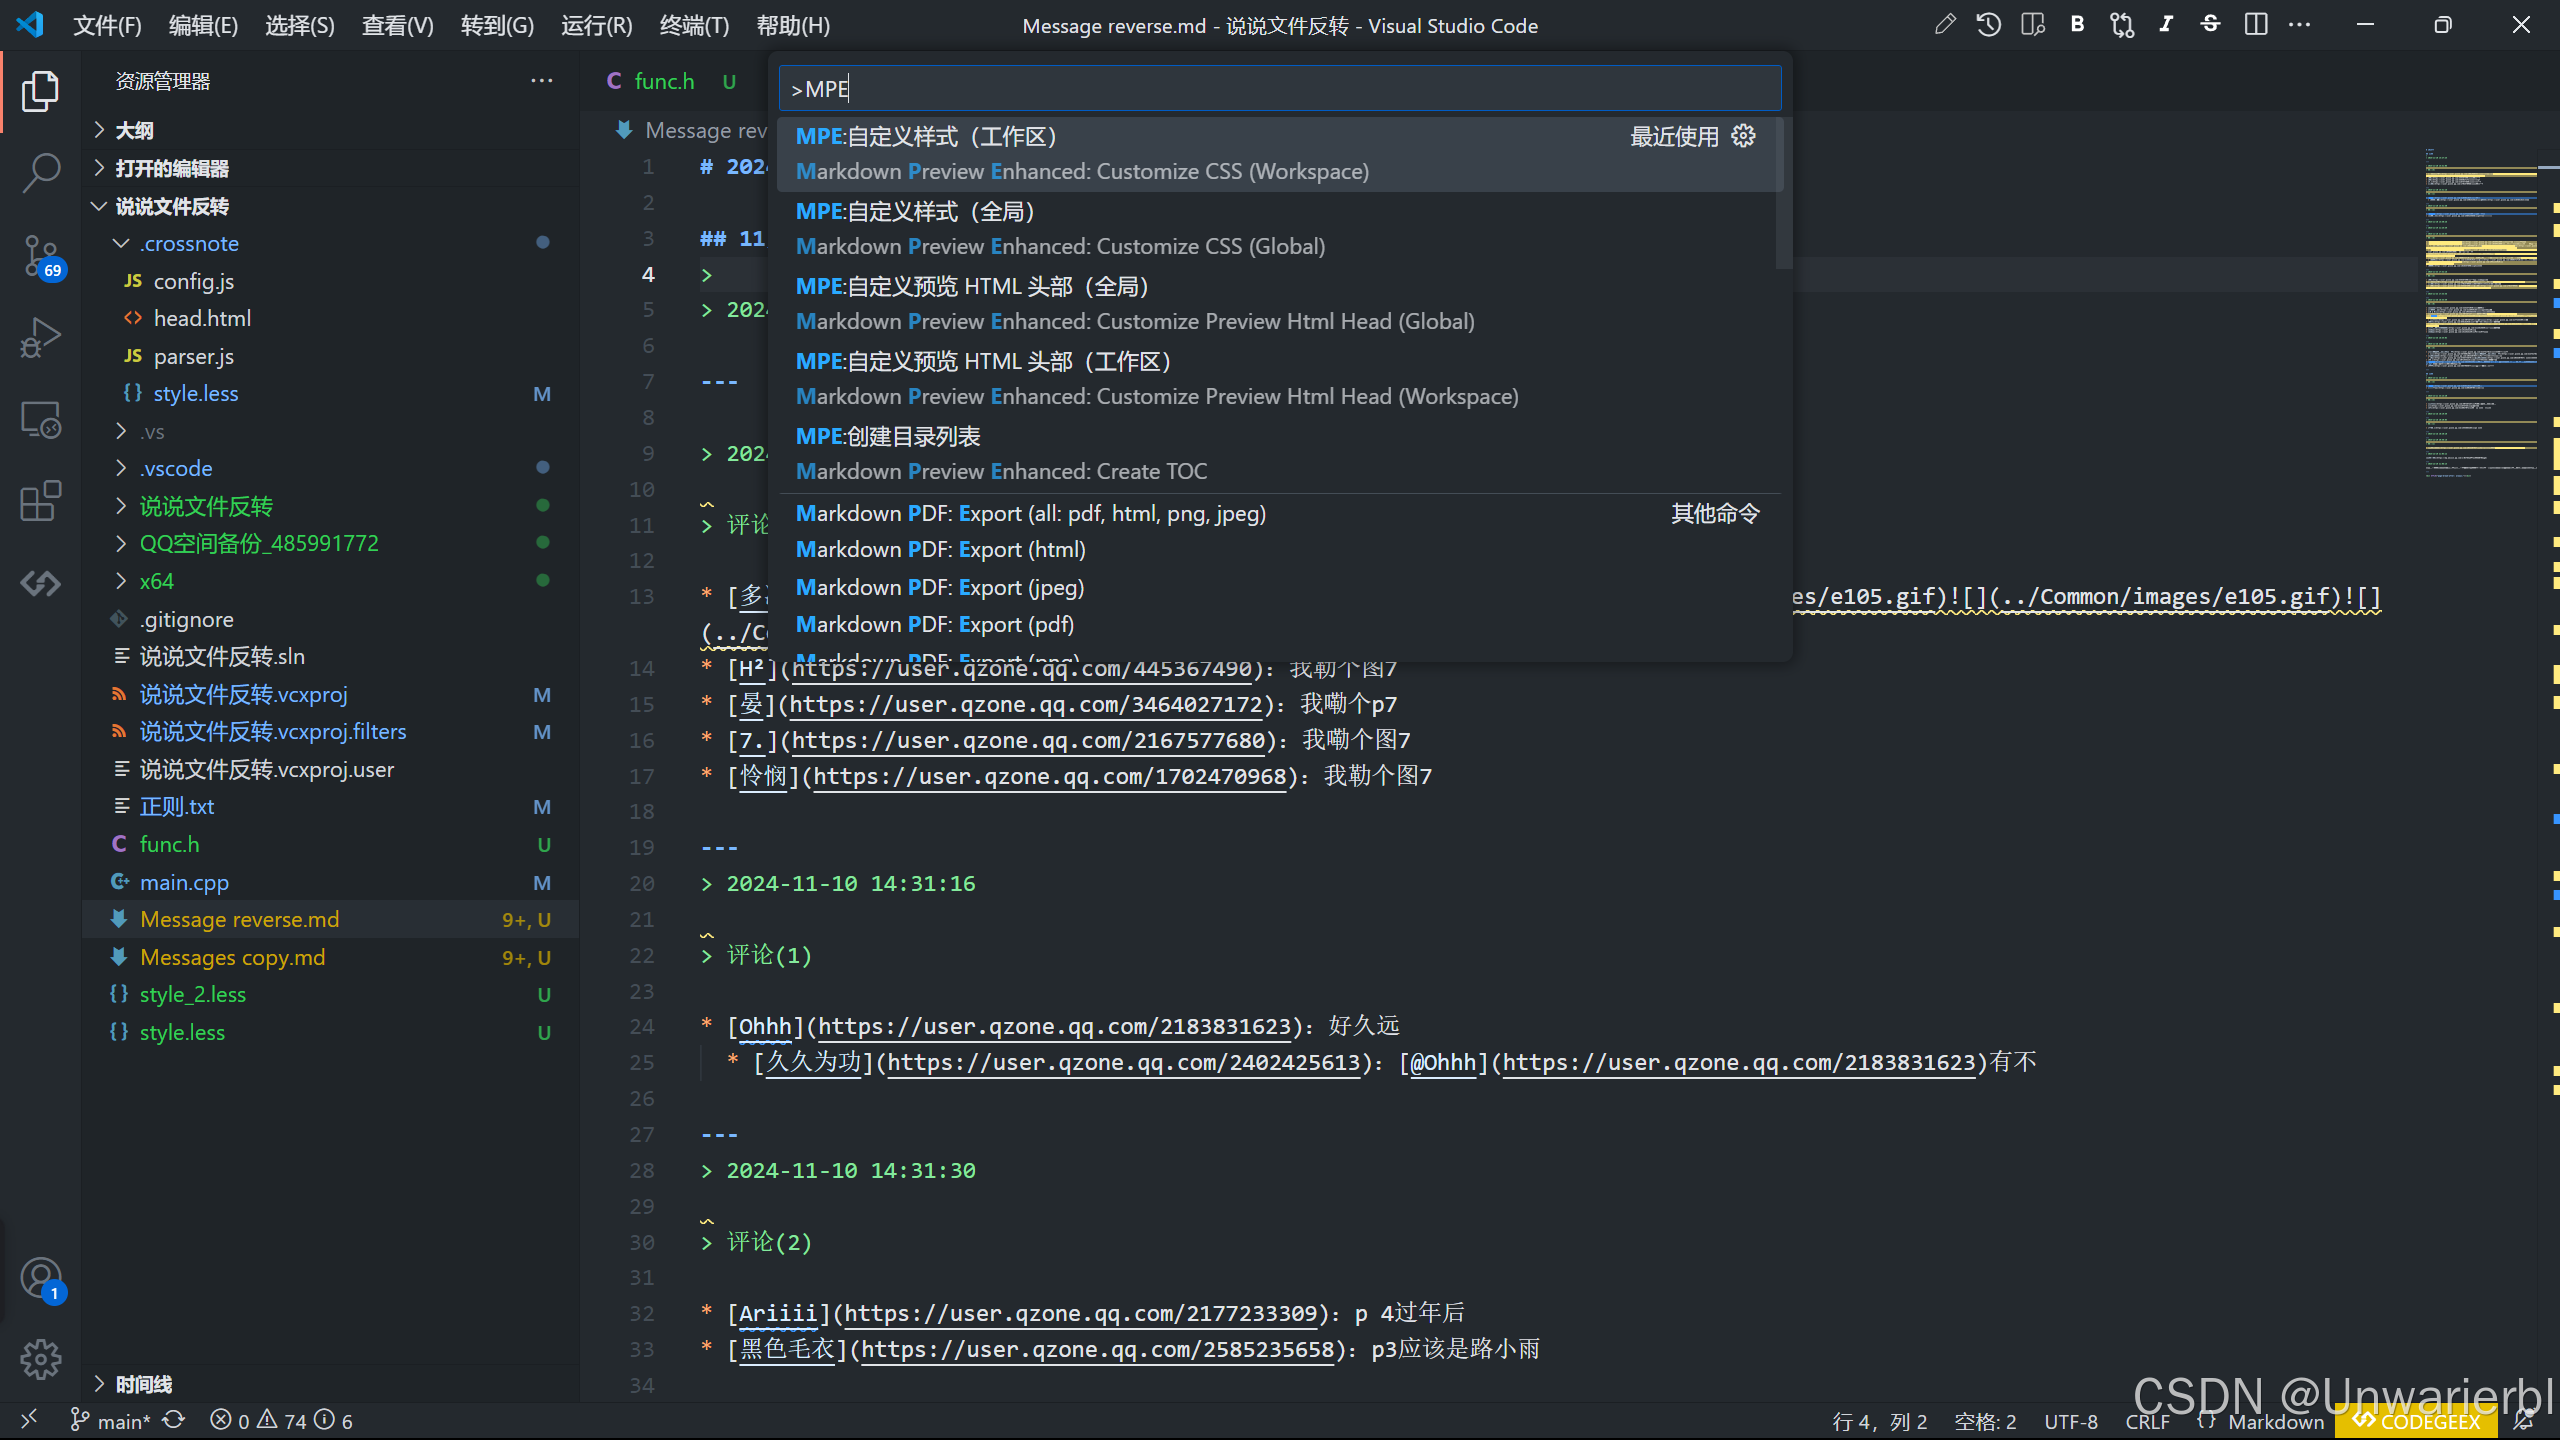The height and width of the screenshot is (1440, 2560).
Task: Expand the x64 folder
Action: 155,581
